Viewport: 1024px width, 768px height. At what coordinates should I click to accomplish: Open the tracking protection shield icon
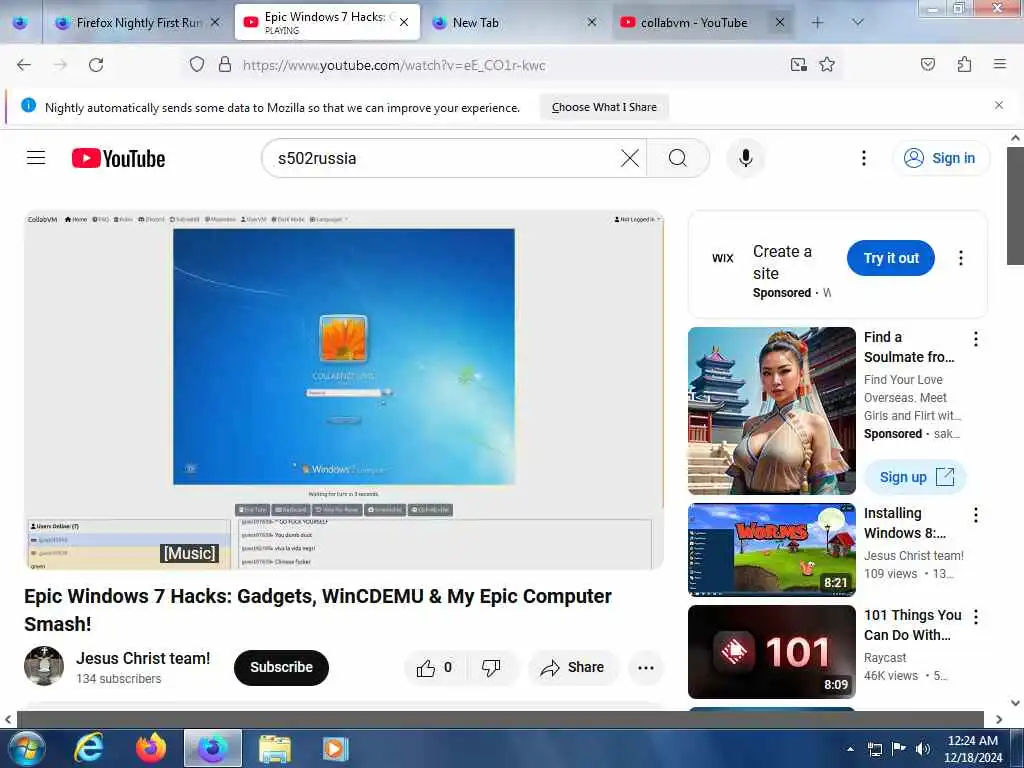[197, 64]
